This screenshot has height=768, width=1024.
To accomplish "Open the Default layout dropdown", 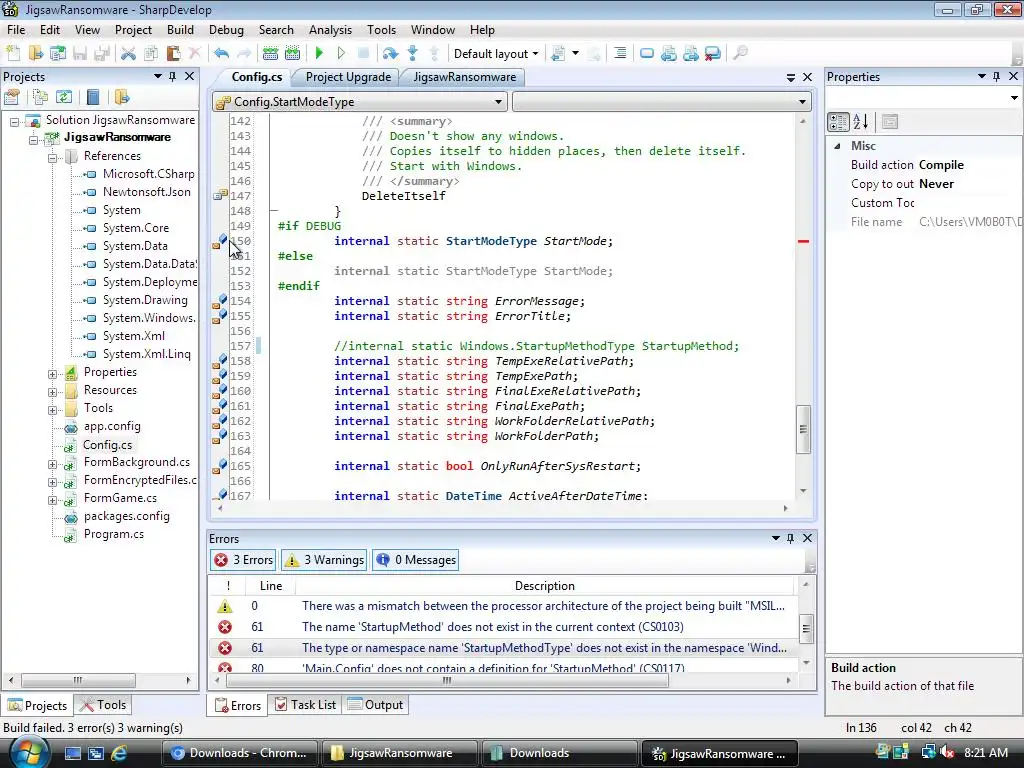I will pyautogui.click(x=496, y=53).
